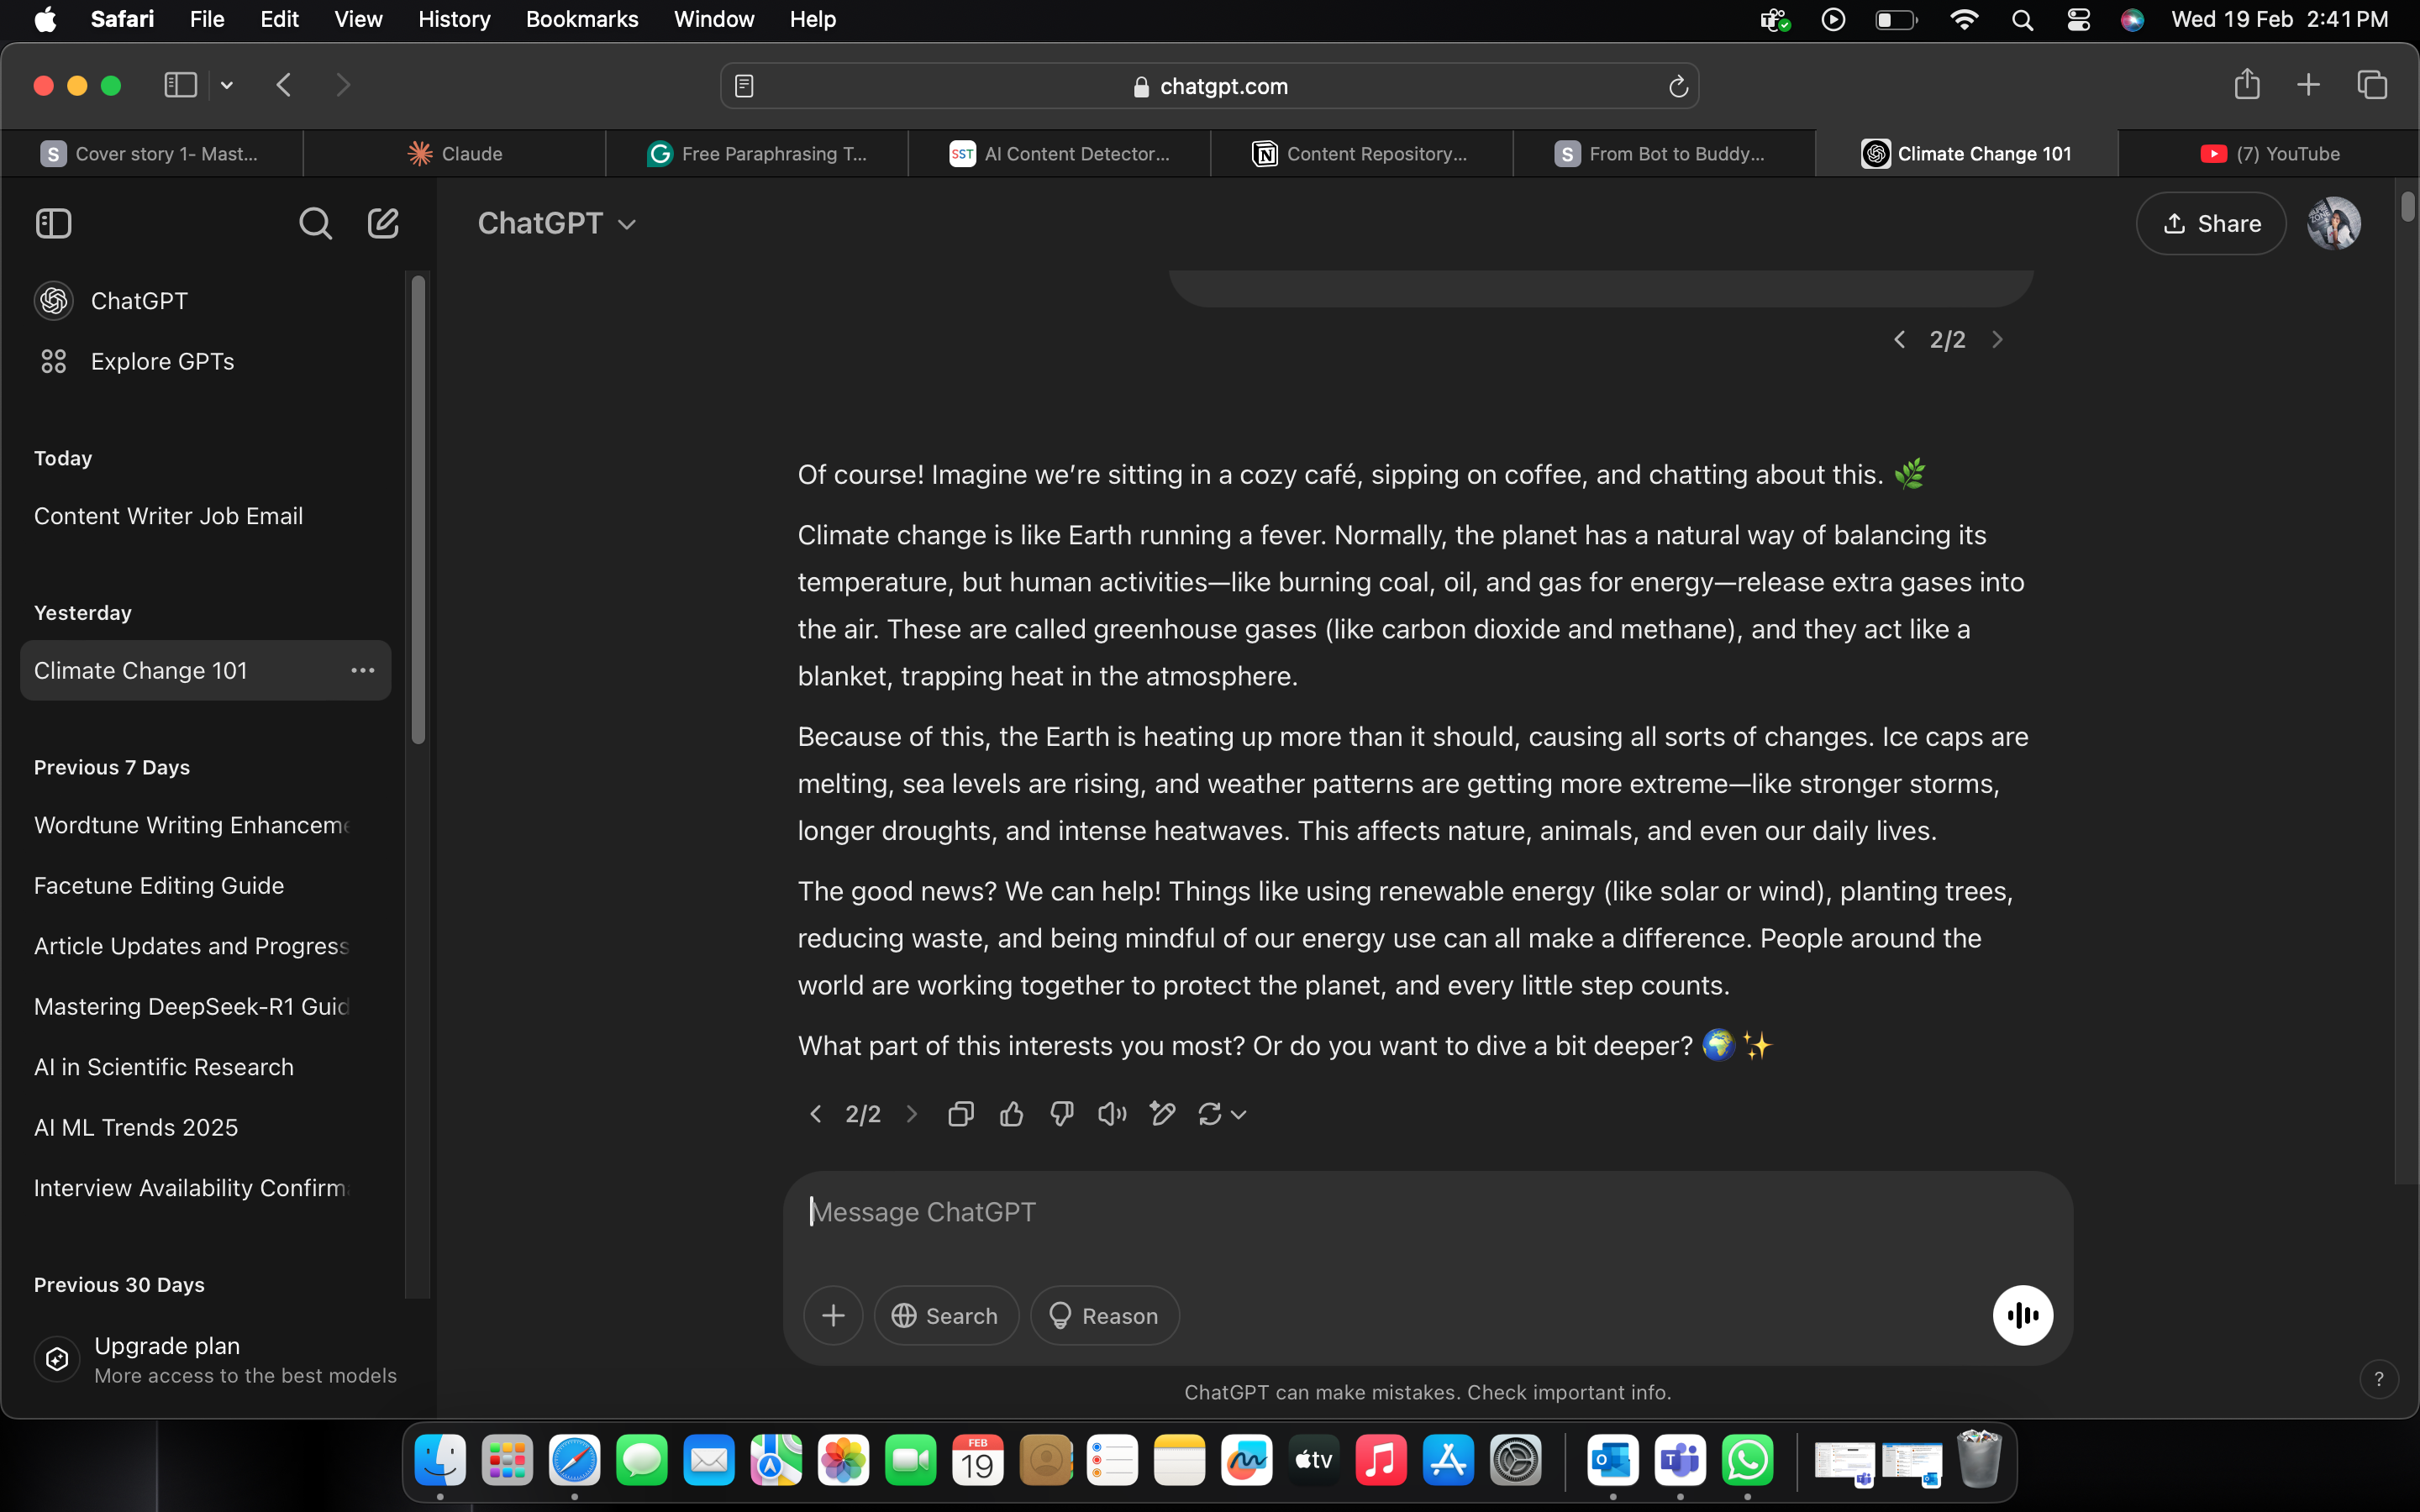Open Article Updates and Progress chat

(x=205, y=946)
